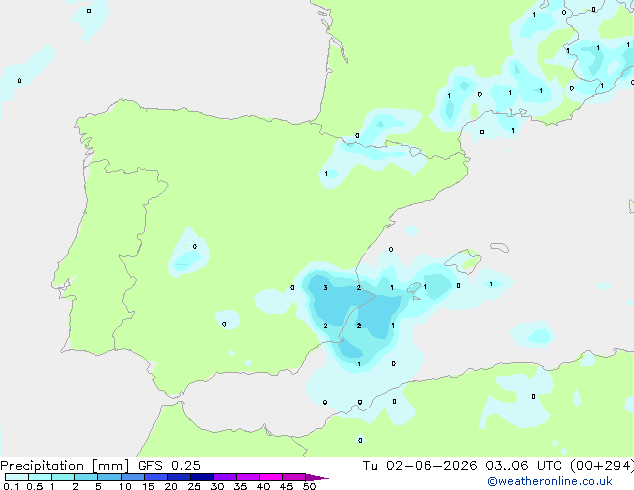Image resolution: width=634 pixels, height=490 pixels.
Task: Click the '0.1' legend scale label
Action: 11,486
